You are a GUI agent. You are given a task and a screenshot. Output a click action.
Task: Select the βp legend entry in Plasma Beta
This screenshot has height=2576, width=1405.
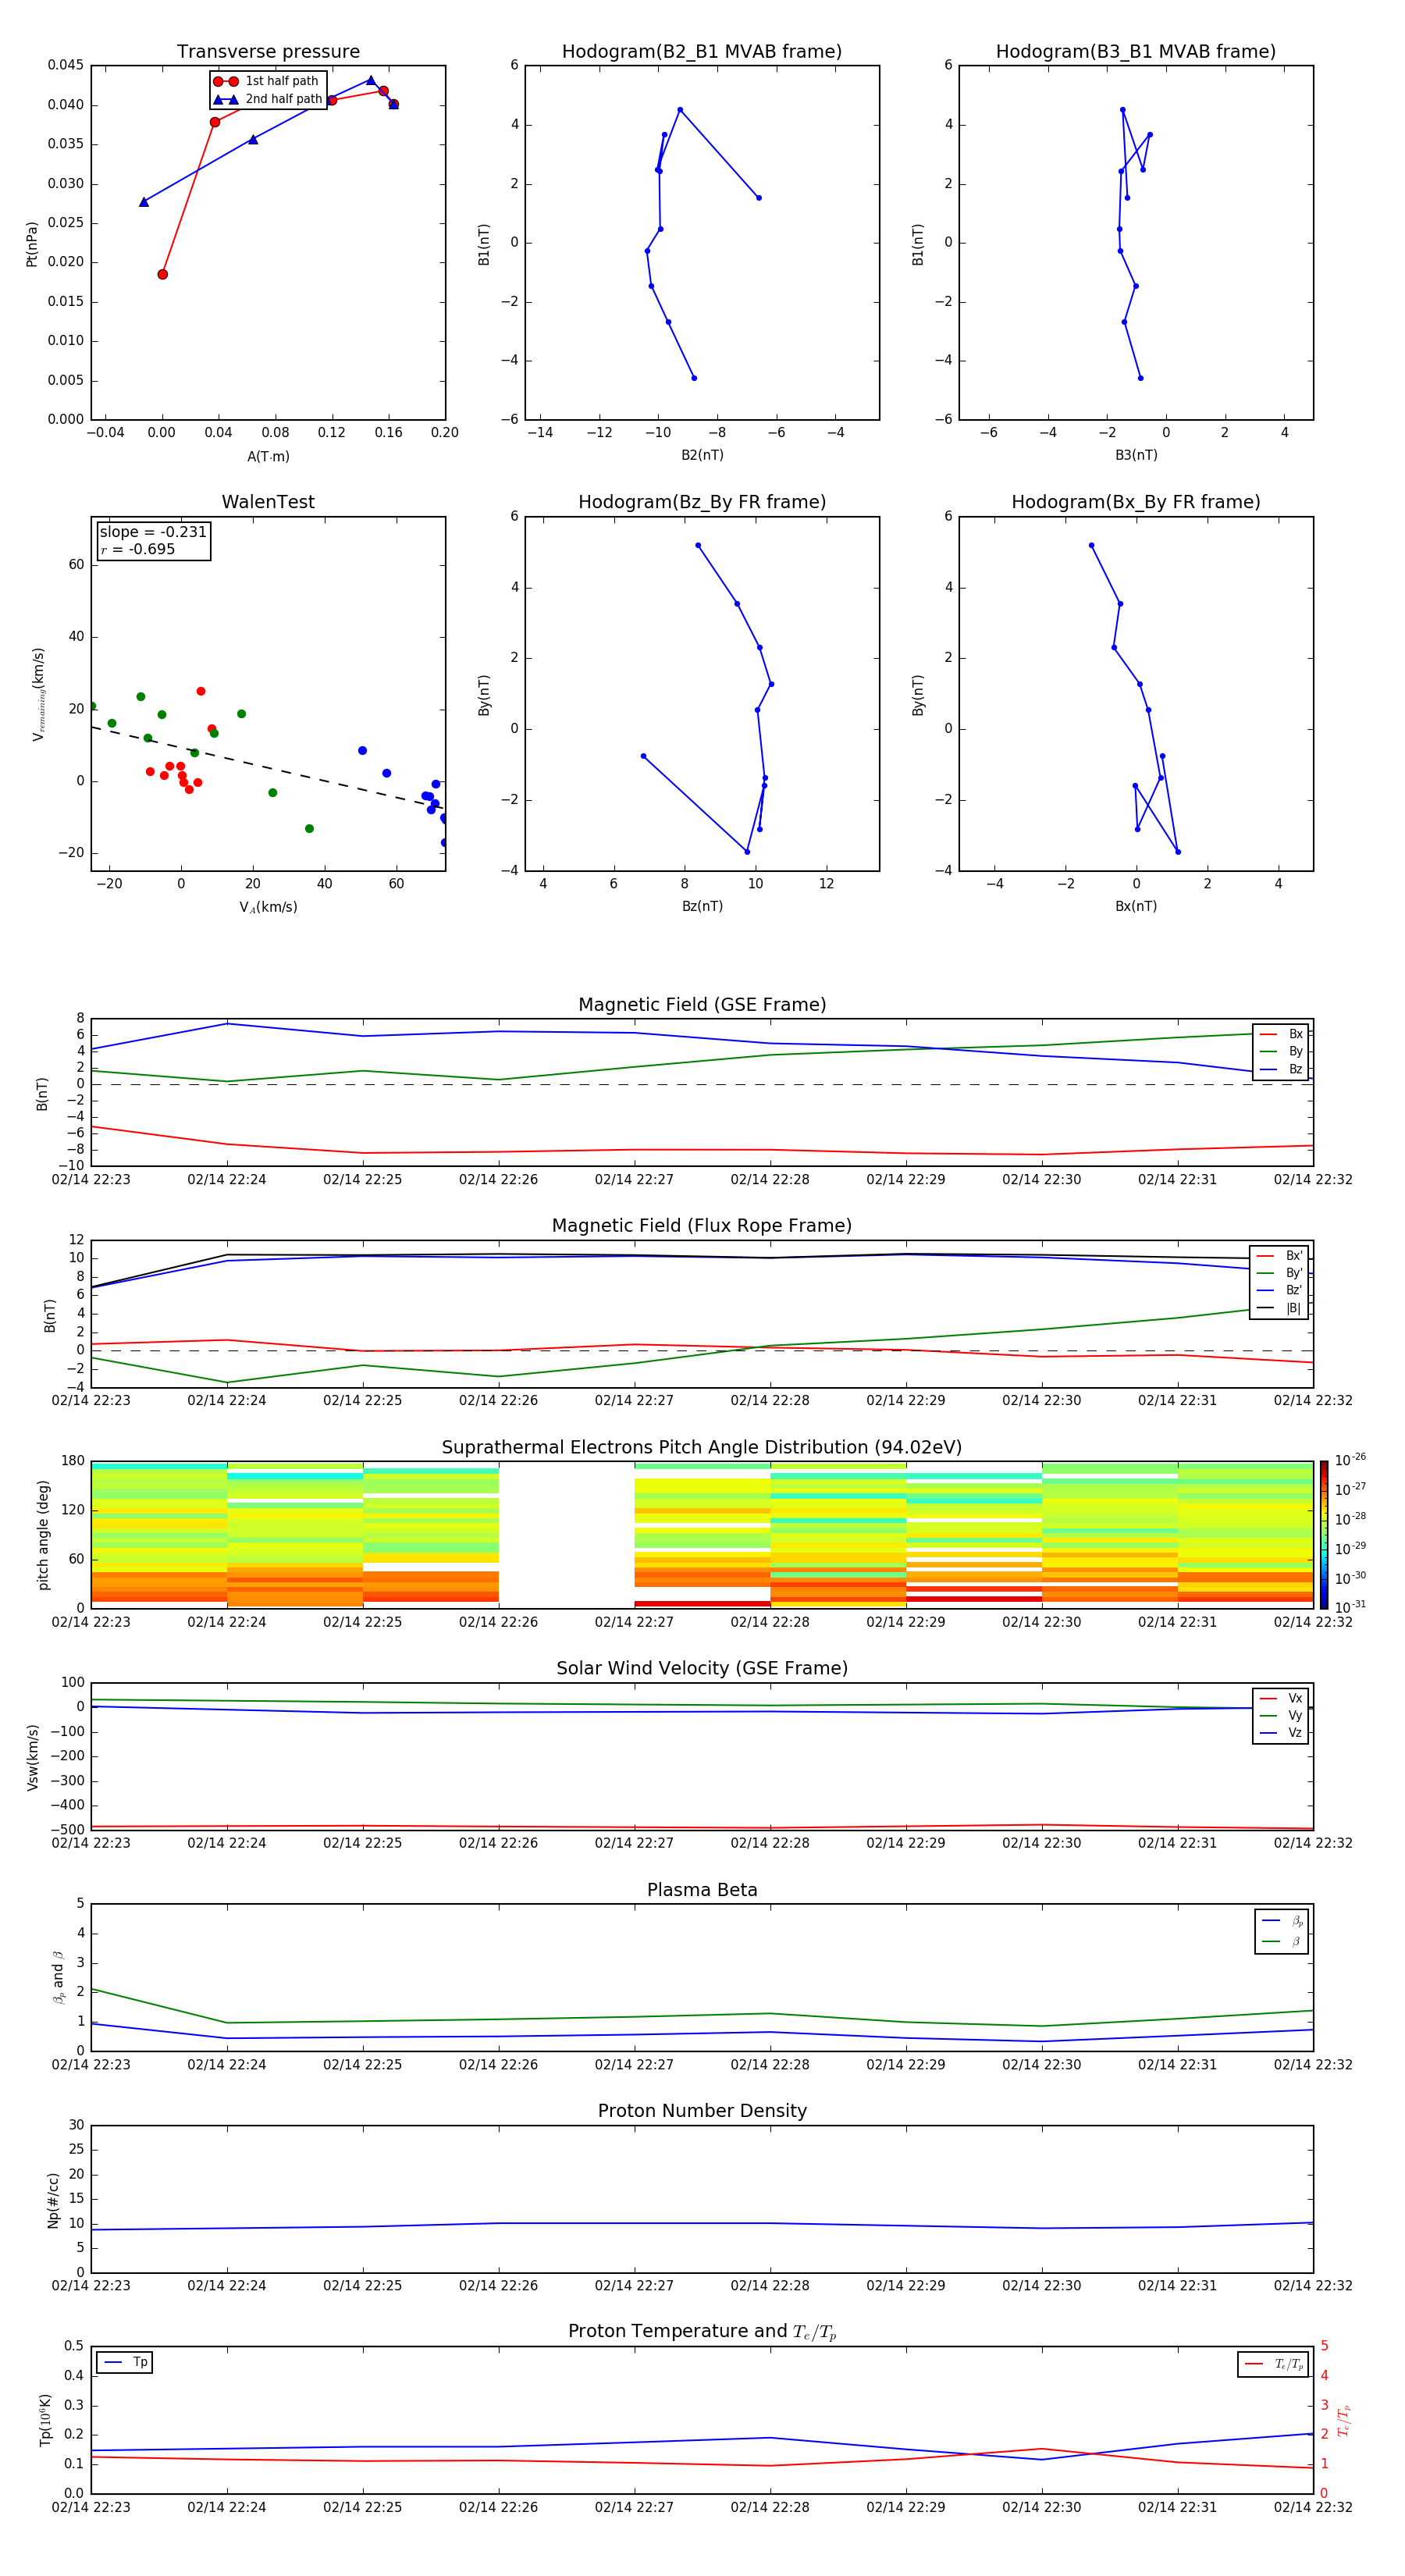pyautogui.click(x=1282, y=1921)
